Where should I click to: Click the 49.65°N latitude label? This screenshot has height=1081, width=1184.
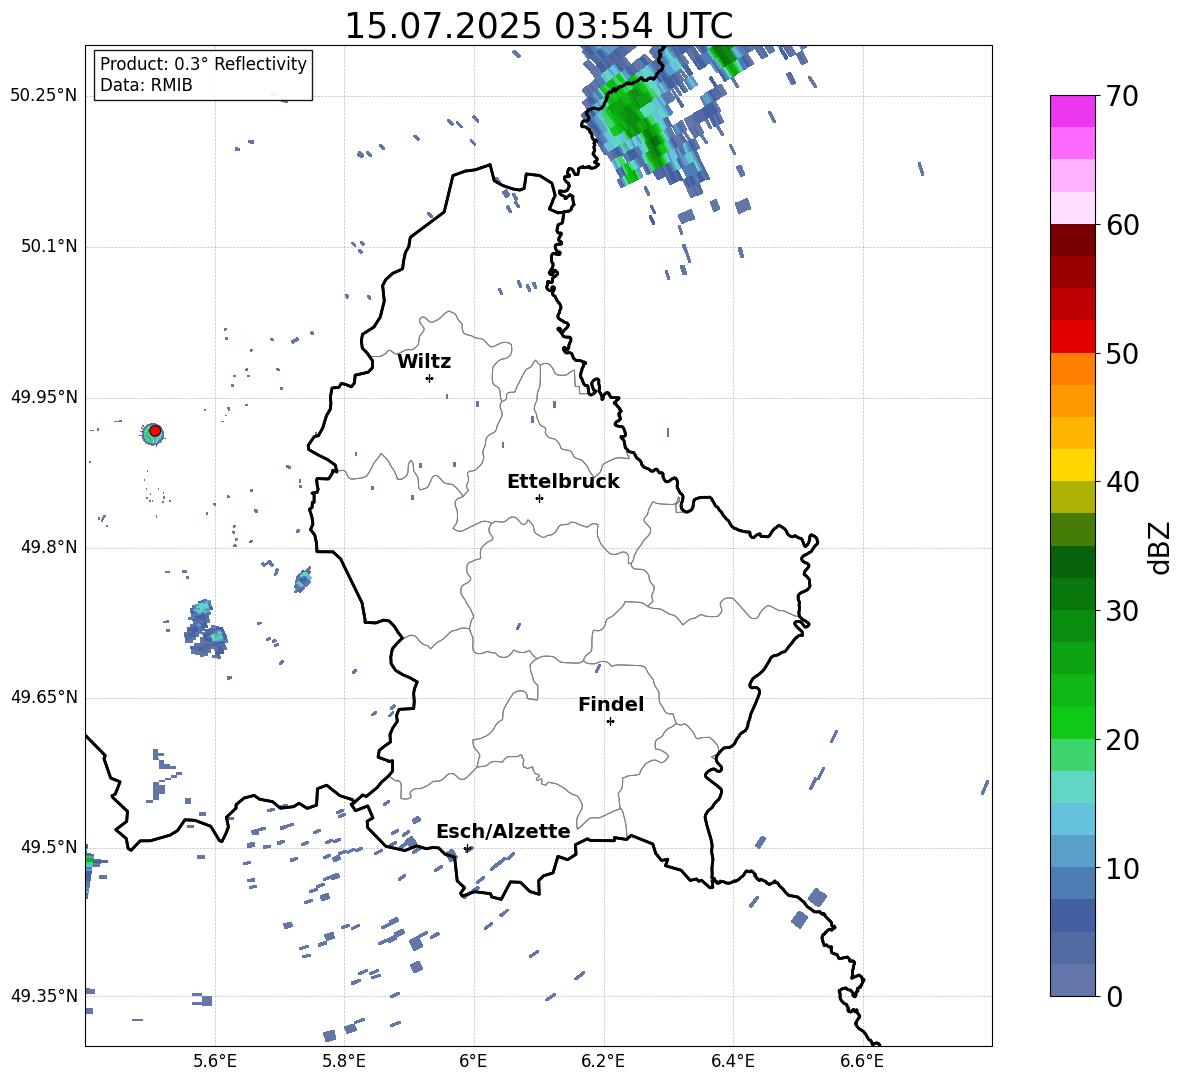pyautogui.click(x=44, y=697)
